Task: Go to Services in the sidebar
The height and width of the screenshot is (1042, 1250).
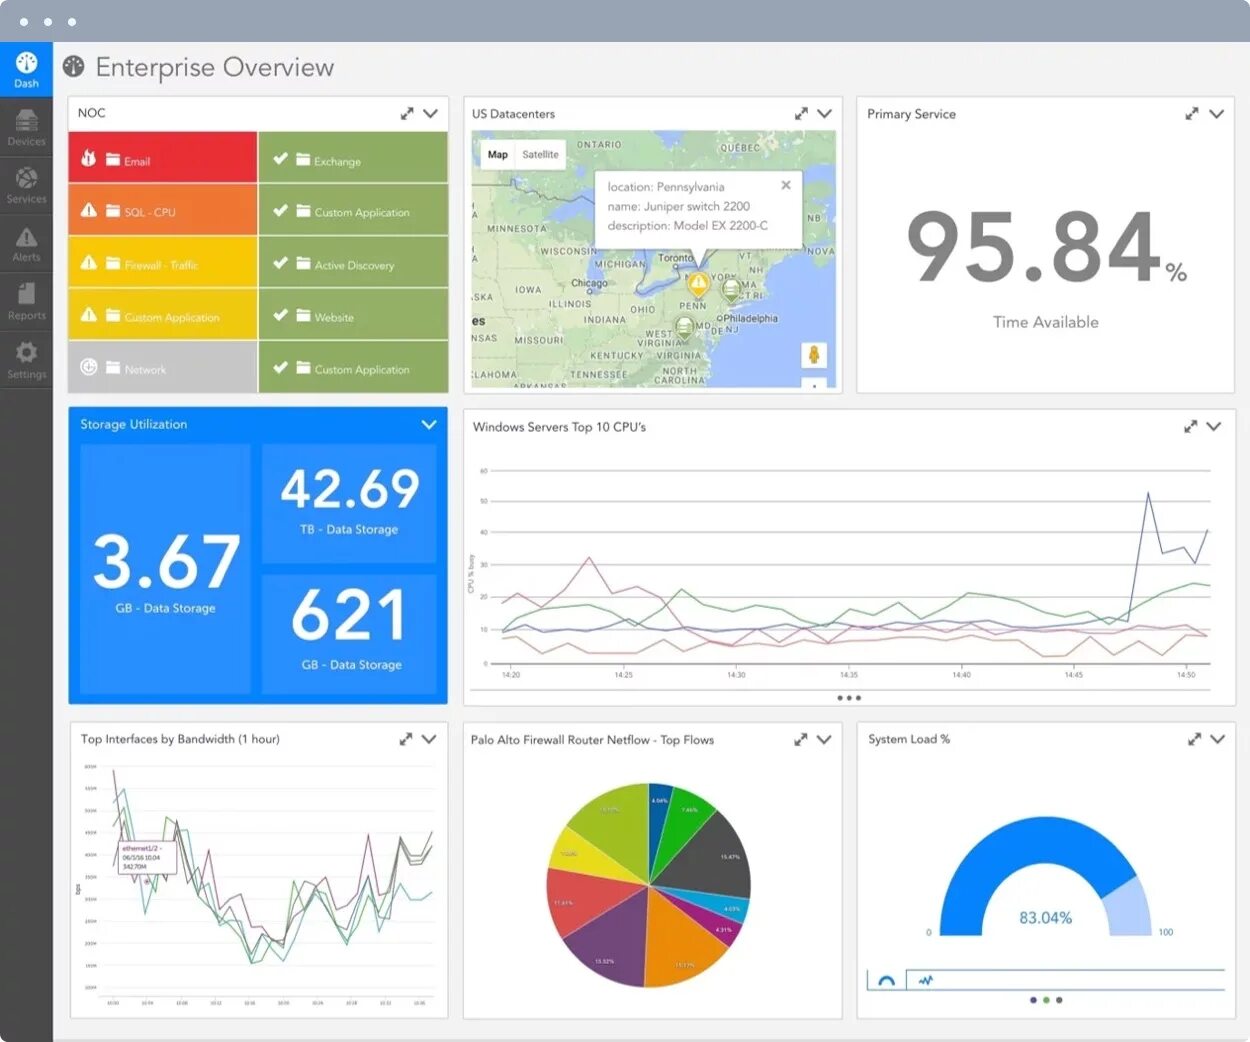Action: point(26,185)
